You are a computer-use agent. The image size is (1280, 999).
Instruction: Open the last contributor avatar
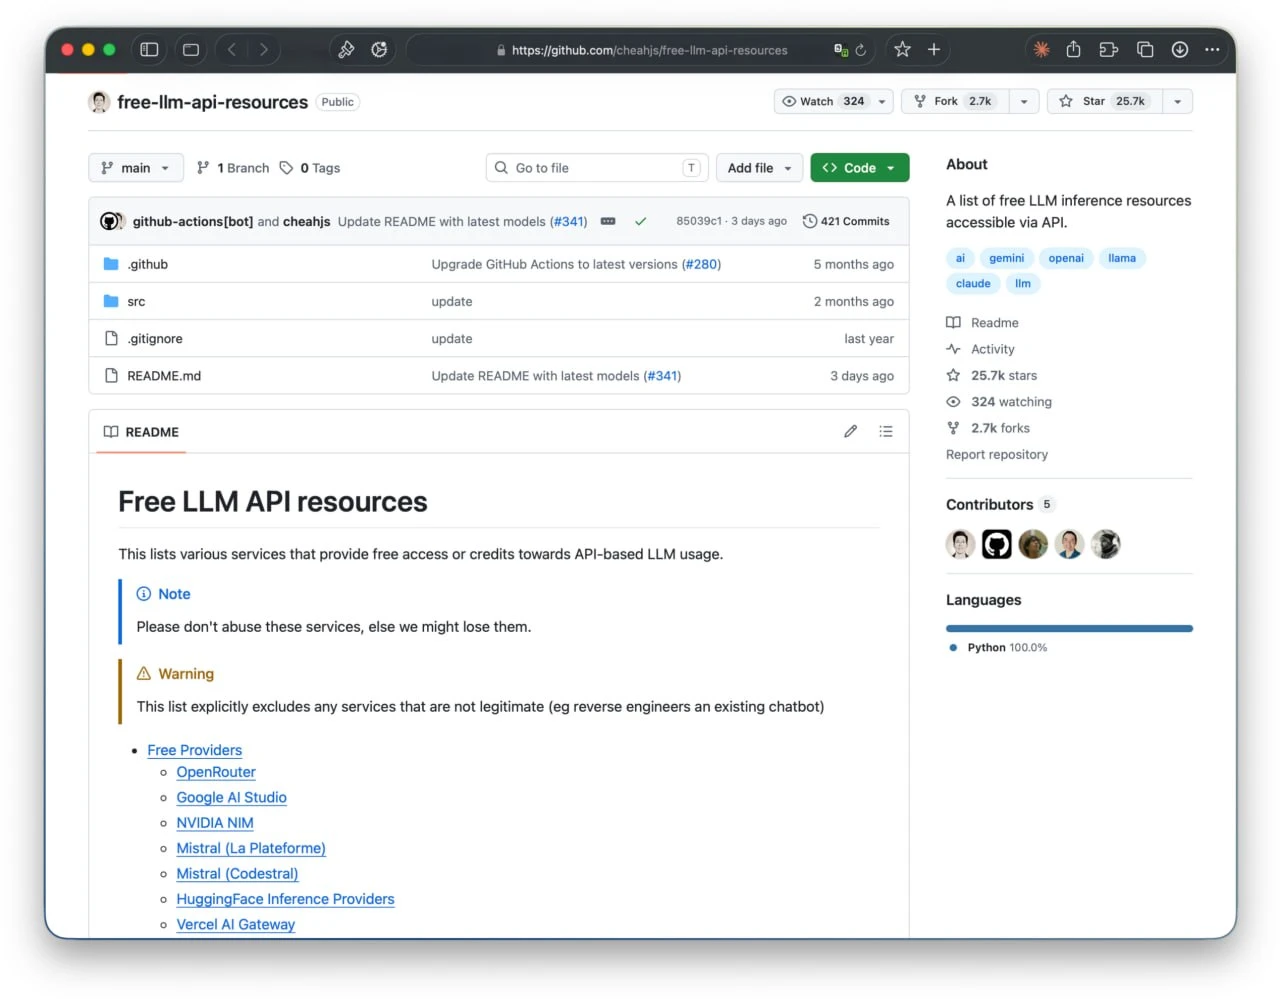point(1105,544)
